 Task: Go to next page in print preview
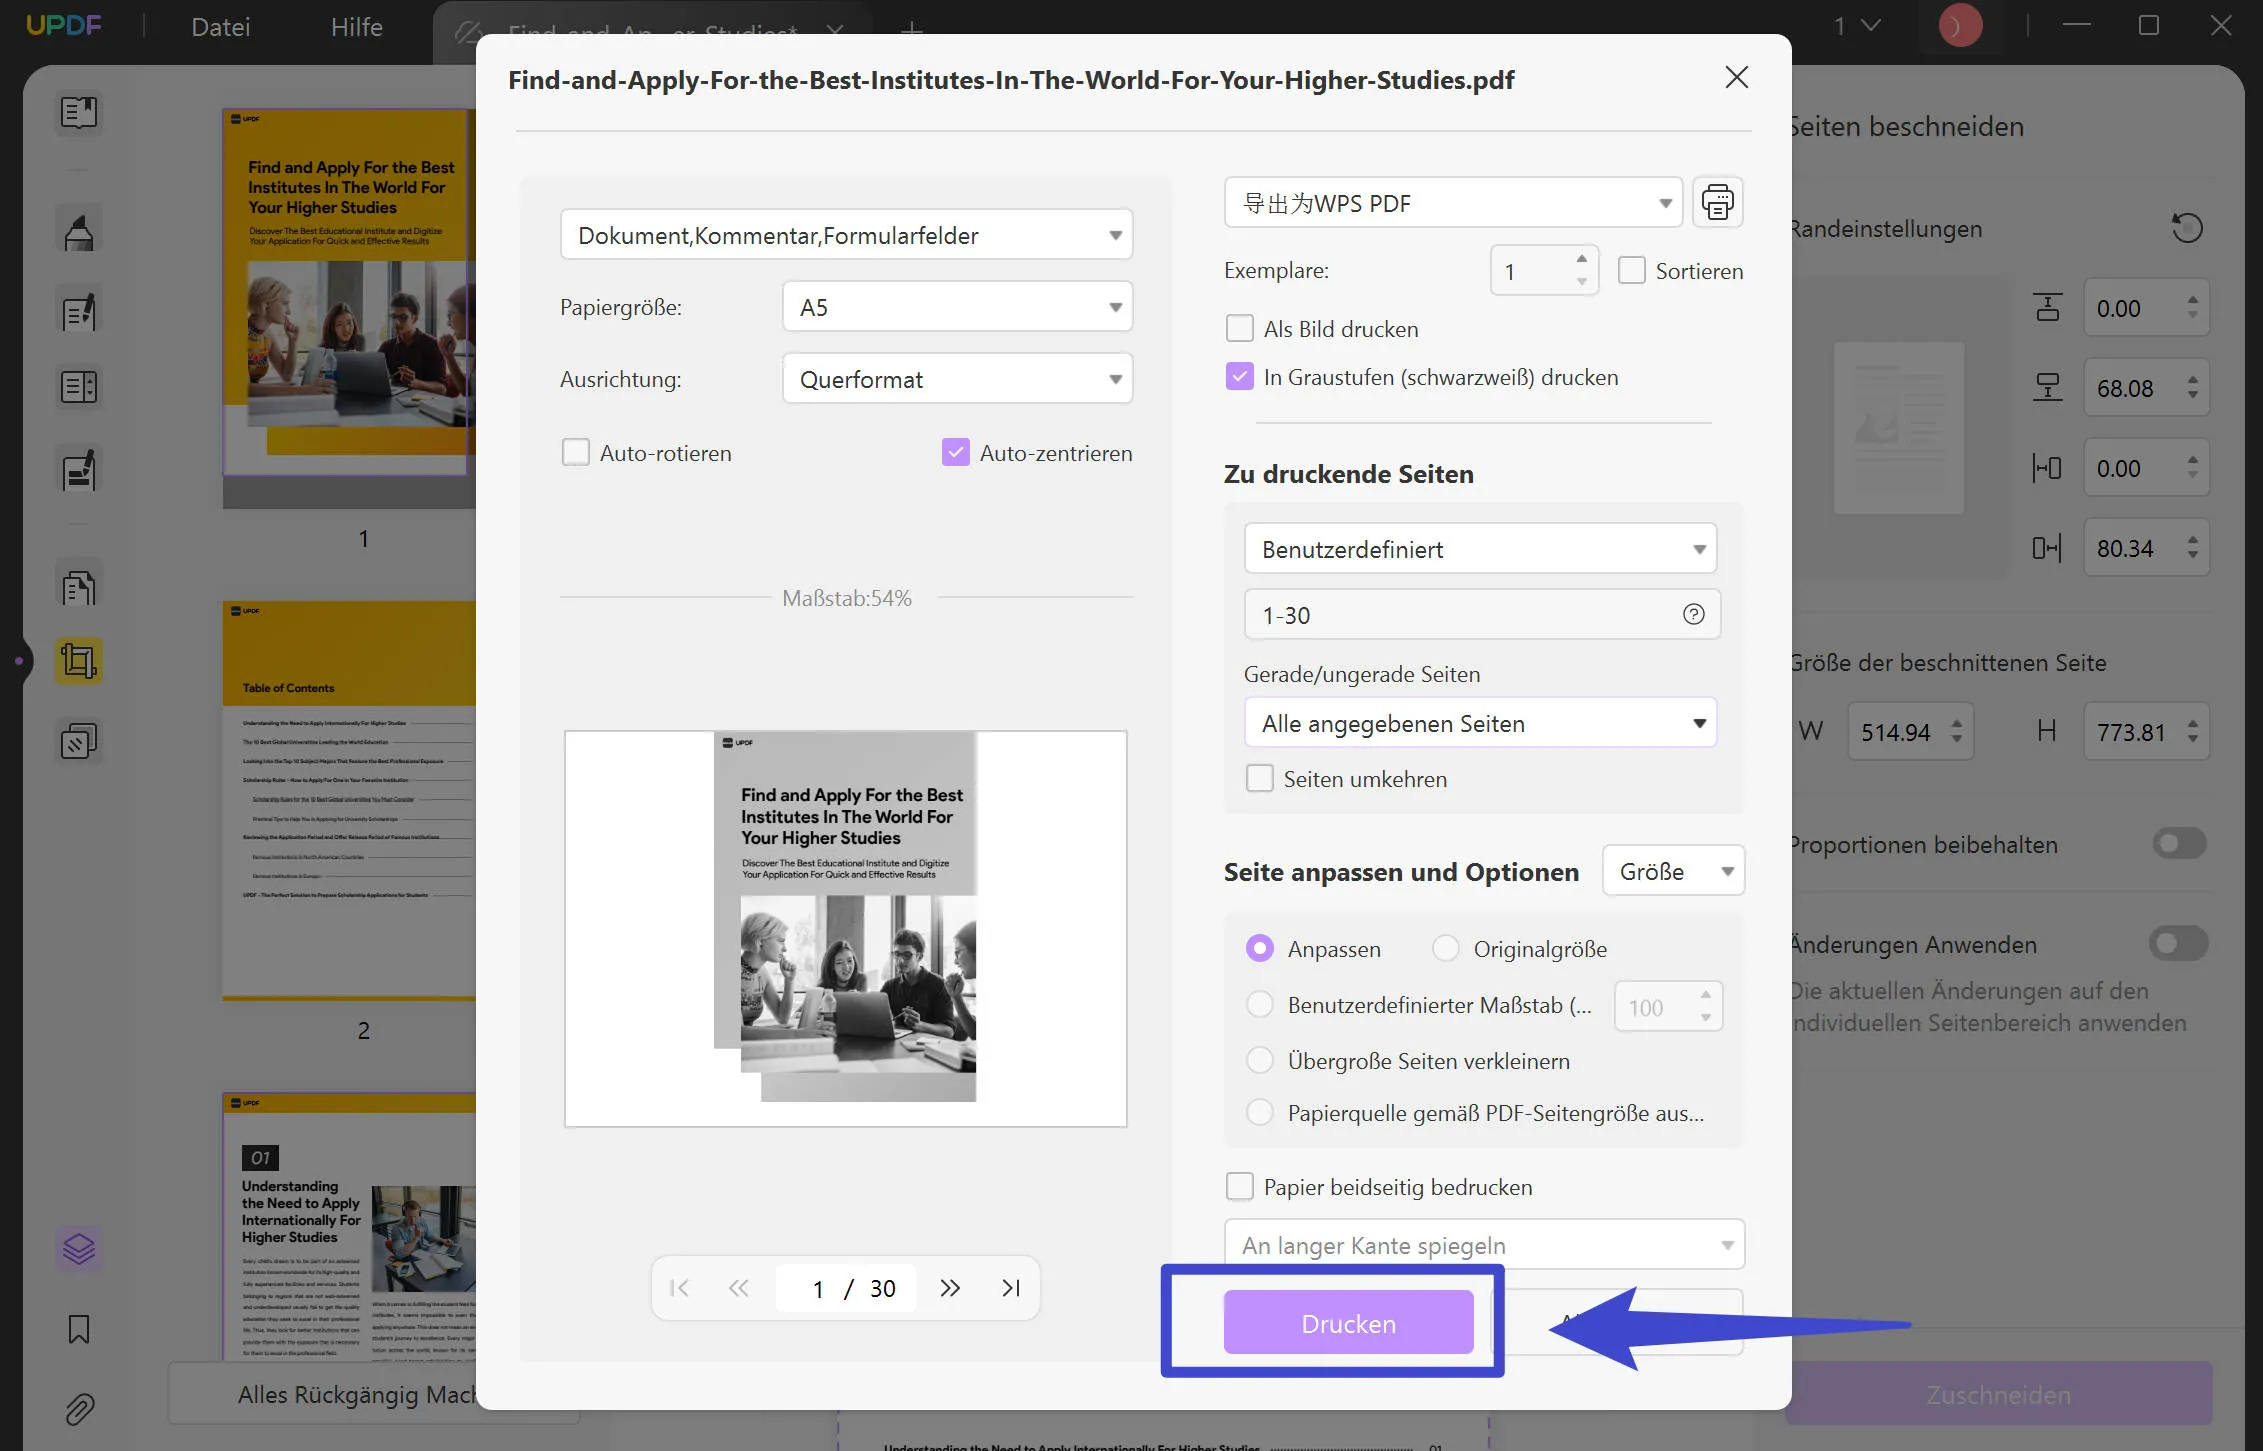point(949,1288)
